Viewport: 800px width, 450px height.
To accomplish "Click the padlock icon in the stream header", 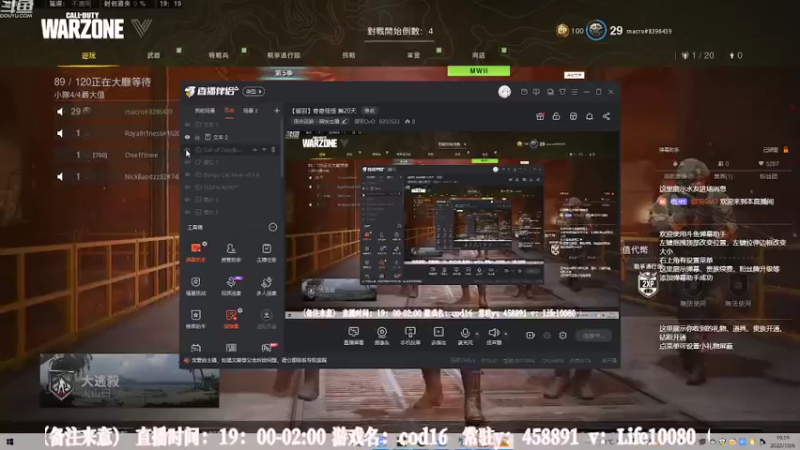I will [x=556, y=116].
